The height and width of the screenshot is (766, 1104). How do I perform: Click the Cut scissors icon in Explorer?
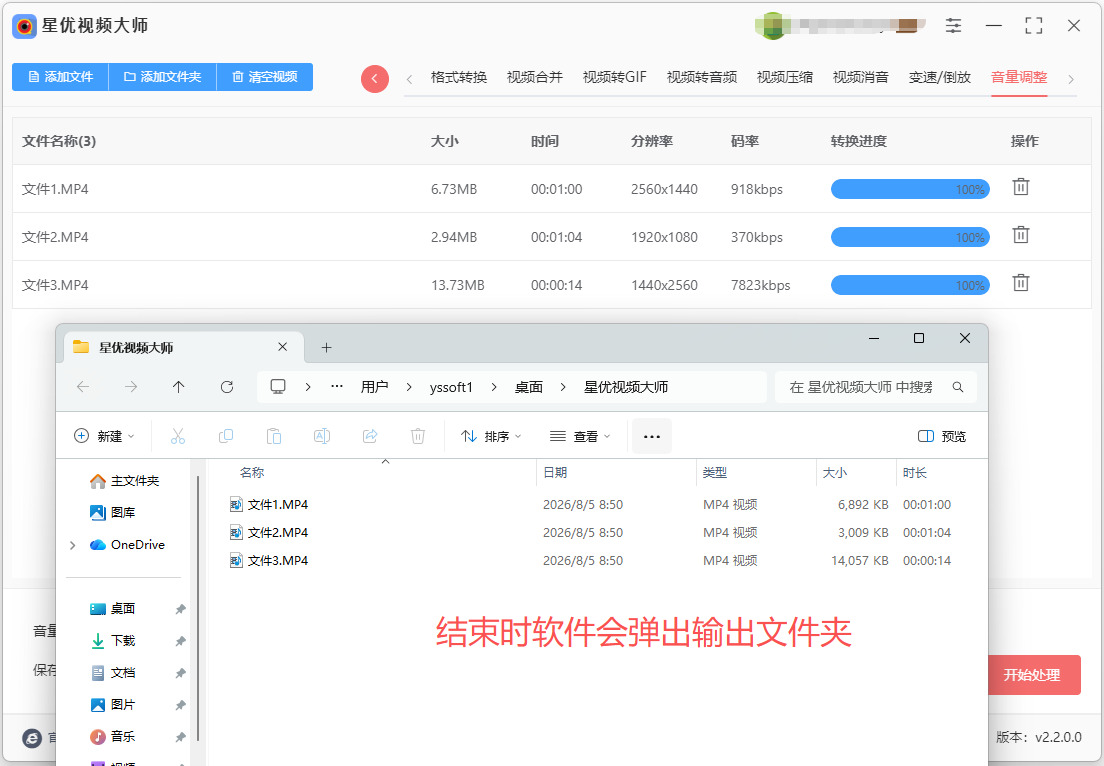pyautogui.click(x=177, y=437)
